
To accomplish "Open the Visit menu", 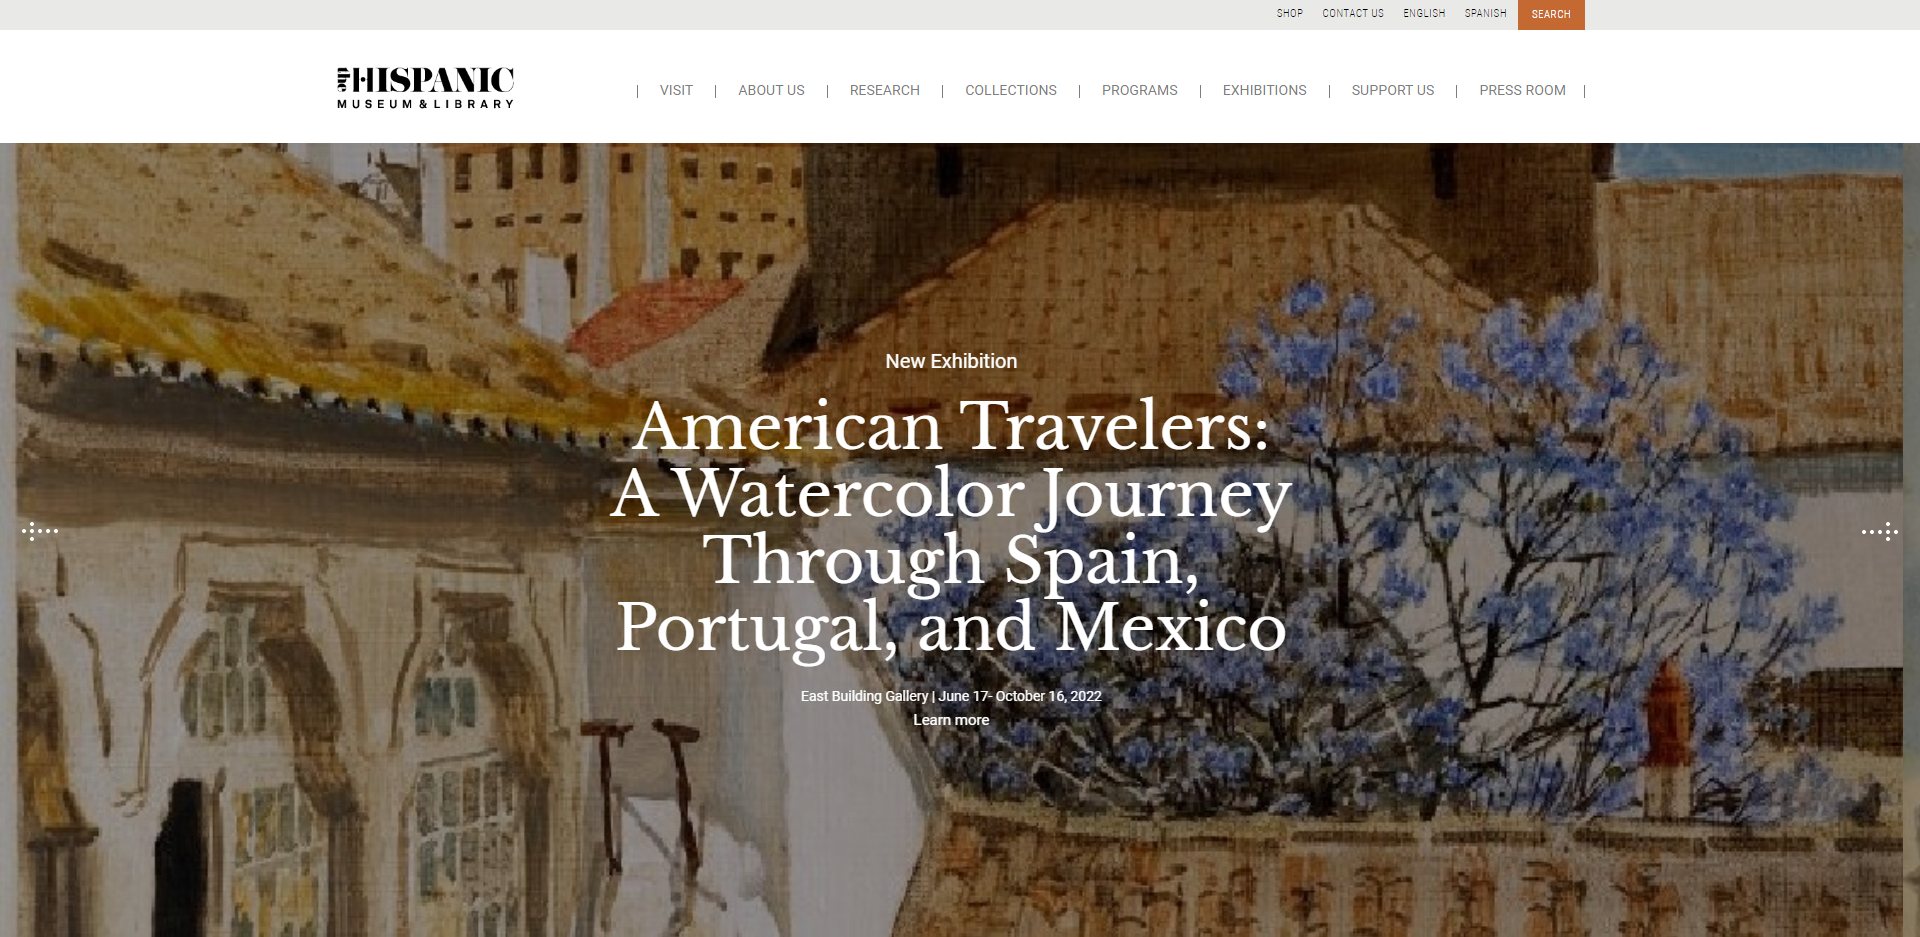I will pyautogui.click(x=676, y=90).
